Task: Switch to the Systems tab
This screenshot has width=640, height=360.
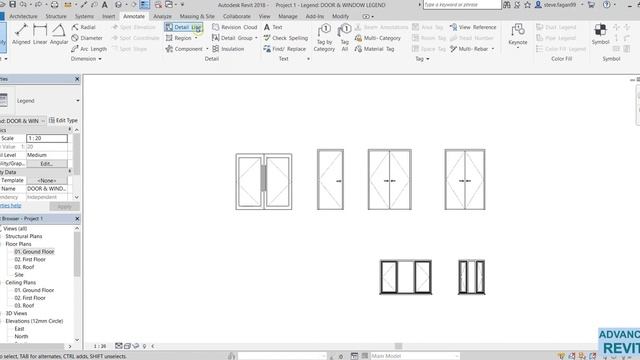Action: [x=84, y=16]
